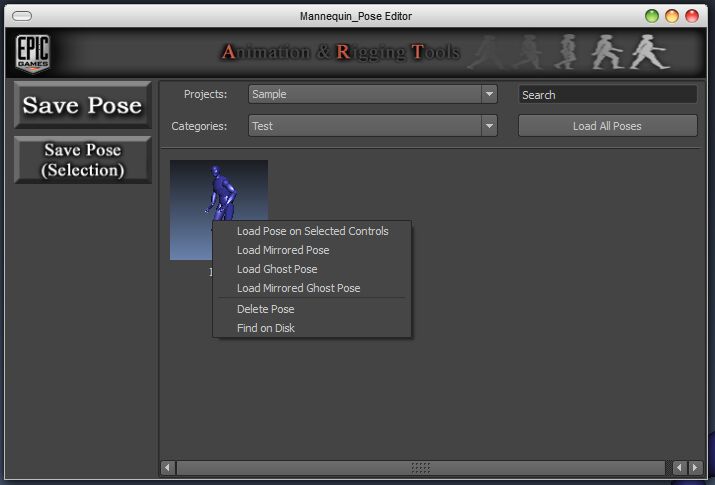Image resolution: width=715 pixels, height=485 pixels.
Task: Click the right scroll arrow at scrollbar end
Action: click(695, 467)
